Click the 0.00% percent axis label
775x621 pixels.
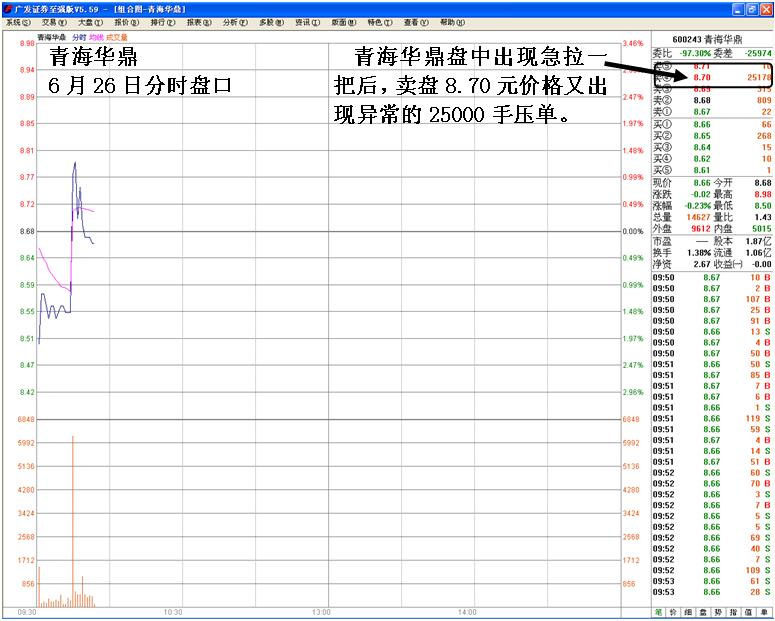click(633, 231)
